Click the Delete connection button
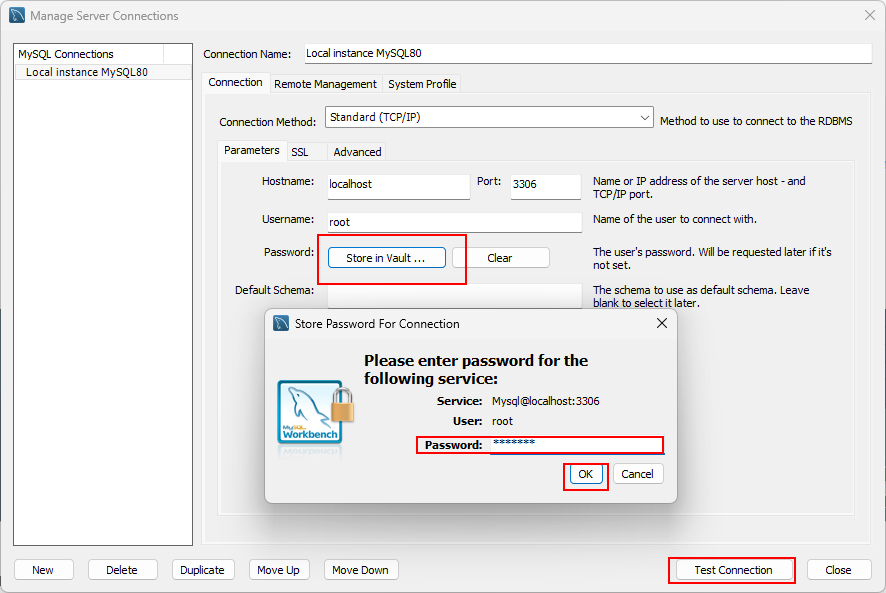The image size is (886, 593). pos(122,570)
